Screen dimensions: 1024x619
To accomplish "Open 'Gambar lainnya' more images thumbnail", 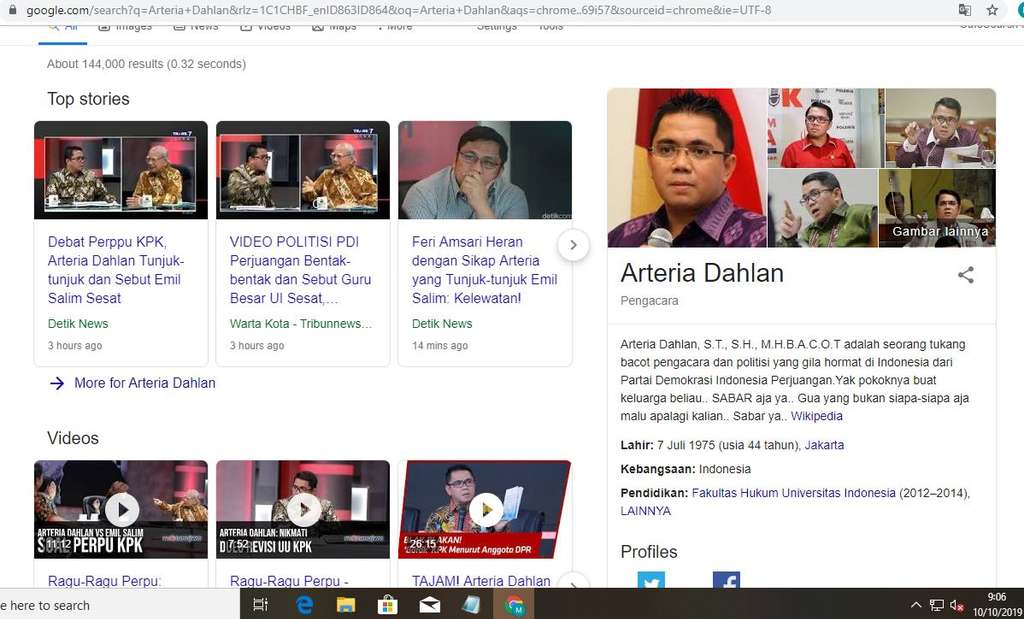I will [937, 208].
